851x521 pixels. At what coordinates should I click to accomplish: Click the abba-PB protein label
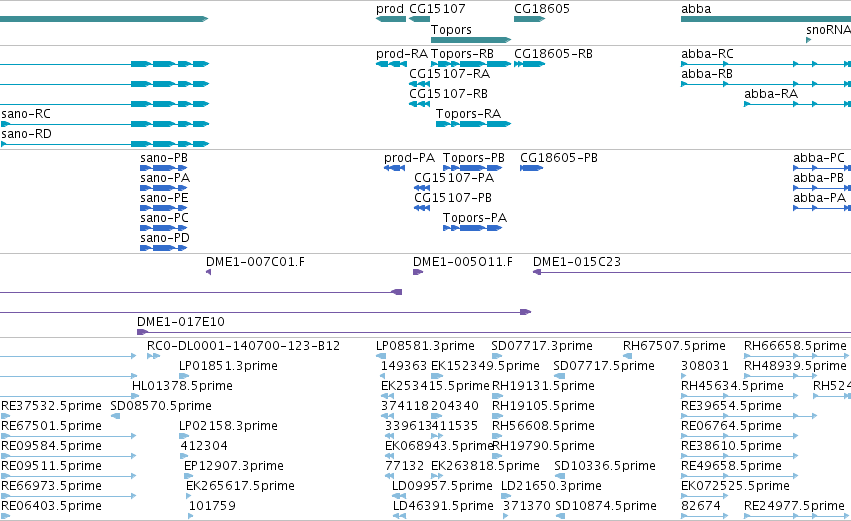pyautogui.click(x=818, y=178)
